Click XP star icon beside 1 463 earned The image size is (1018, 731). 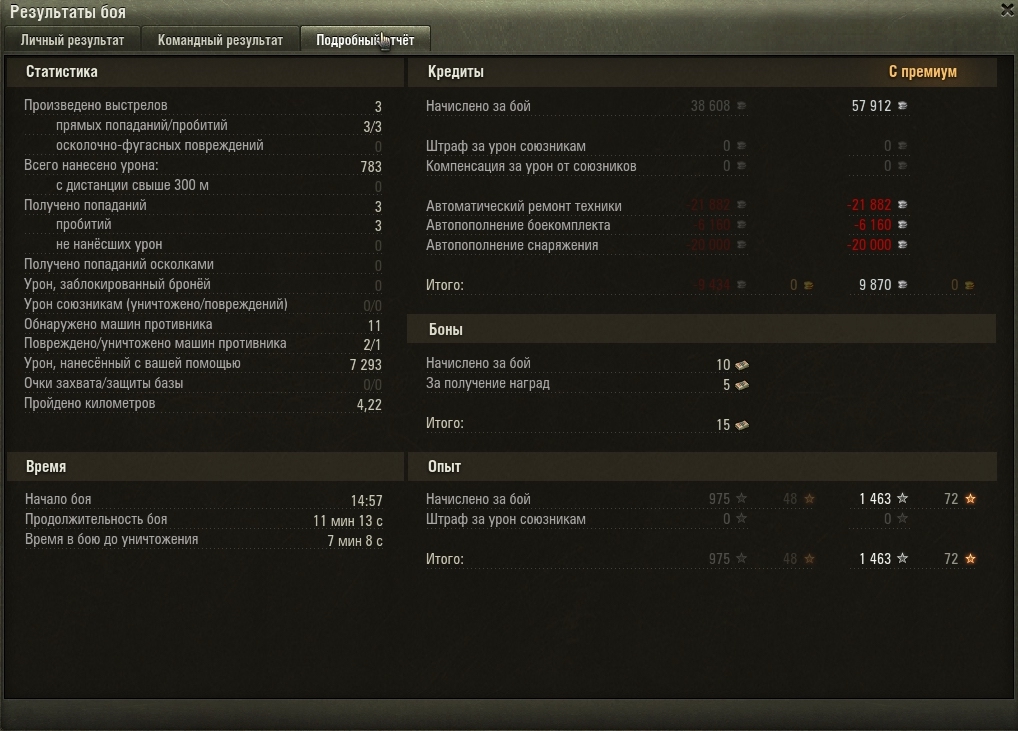902,498
